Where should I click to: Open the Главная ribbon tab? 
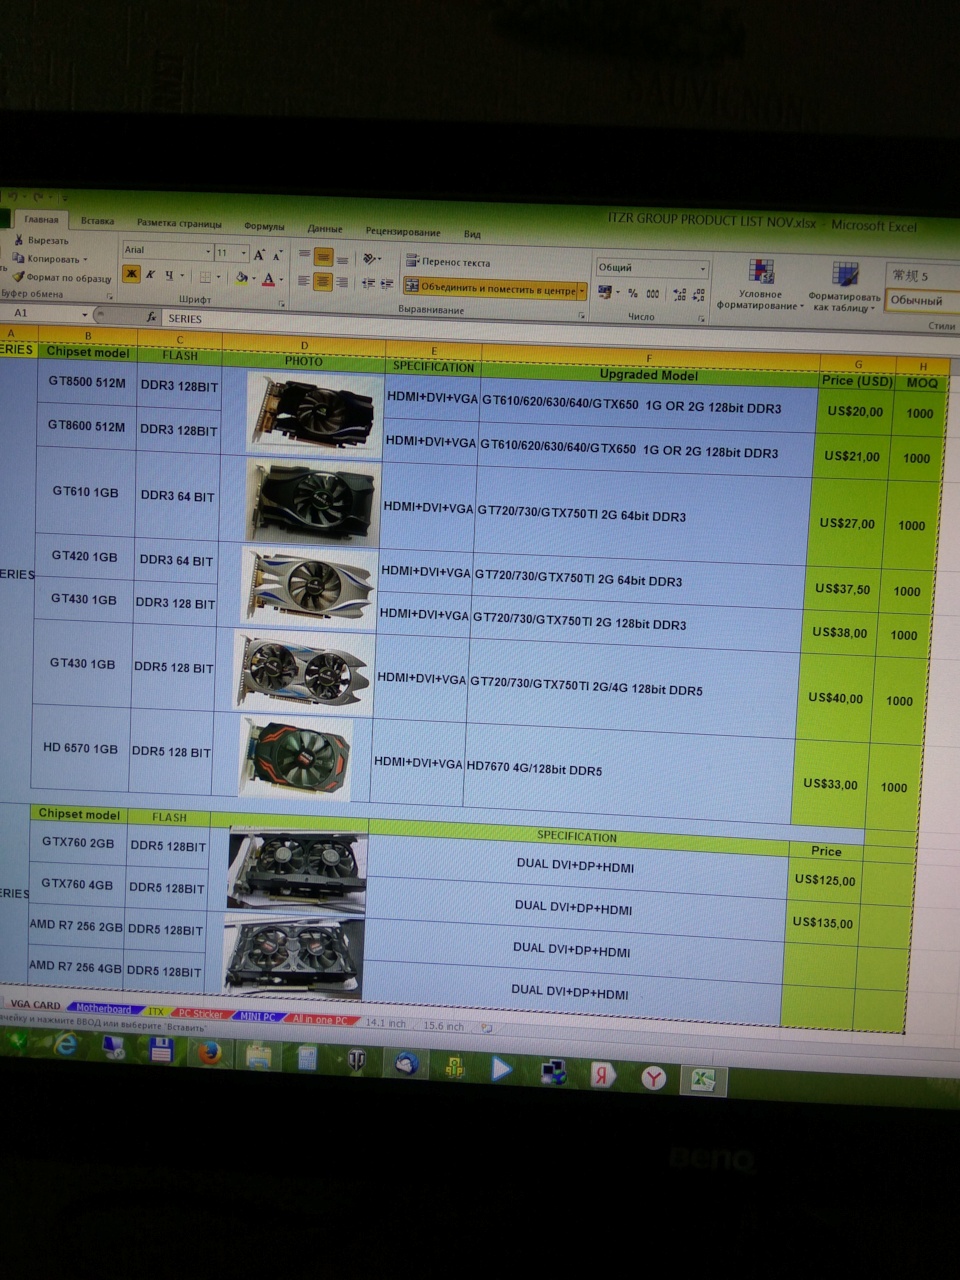pos(41,219)
